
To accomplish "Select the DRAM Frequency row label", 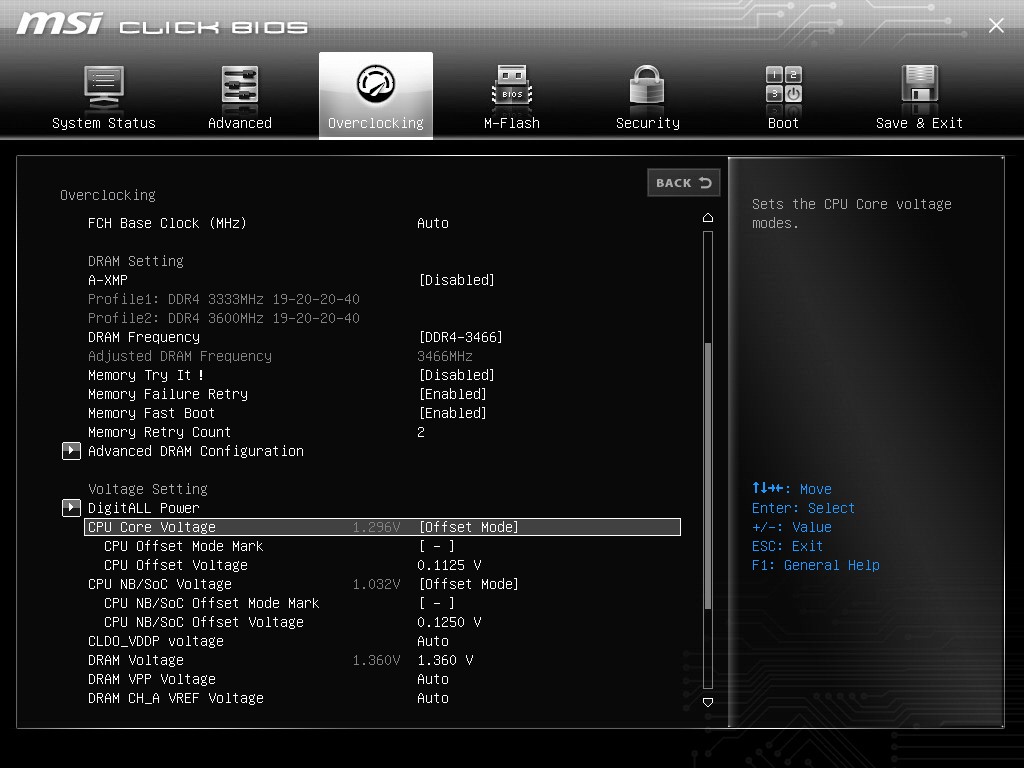I will coord(144,337).
